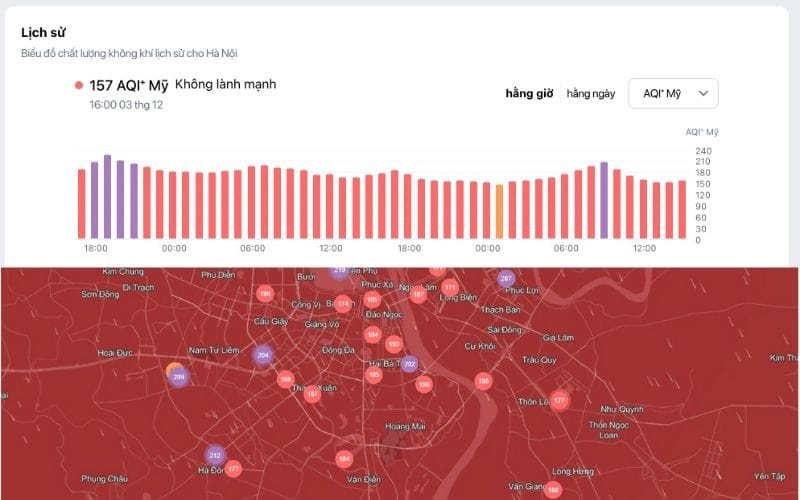Image resolution: width=800 pixels, height=500 pixels.
Task: Click the 174 marker near Công Vị
Action: [343, 303]
